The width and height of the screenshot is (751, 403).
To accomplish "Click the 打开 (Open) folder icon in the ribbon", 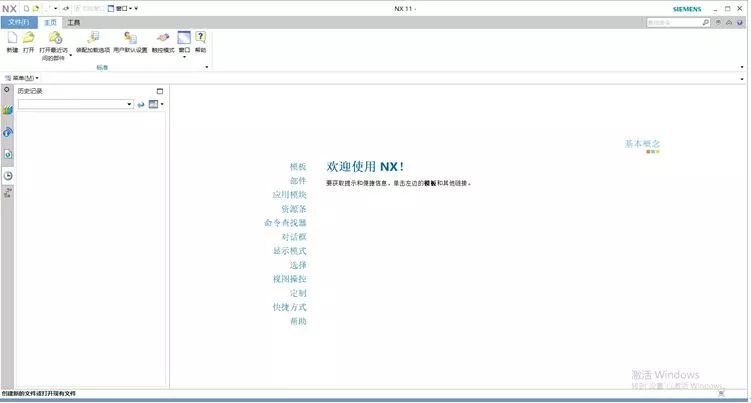I will (29, 38).
